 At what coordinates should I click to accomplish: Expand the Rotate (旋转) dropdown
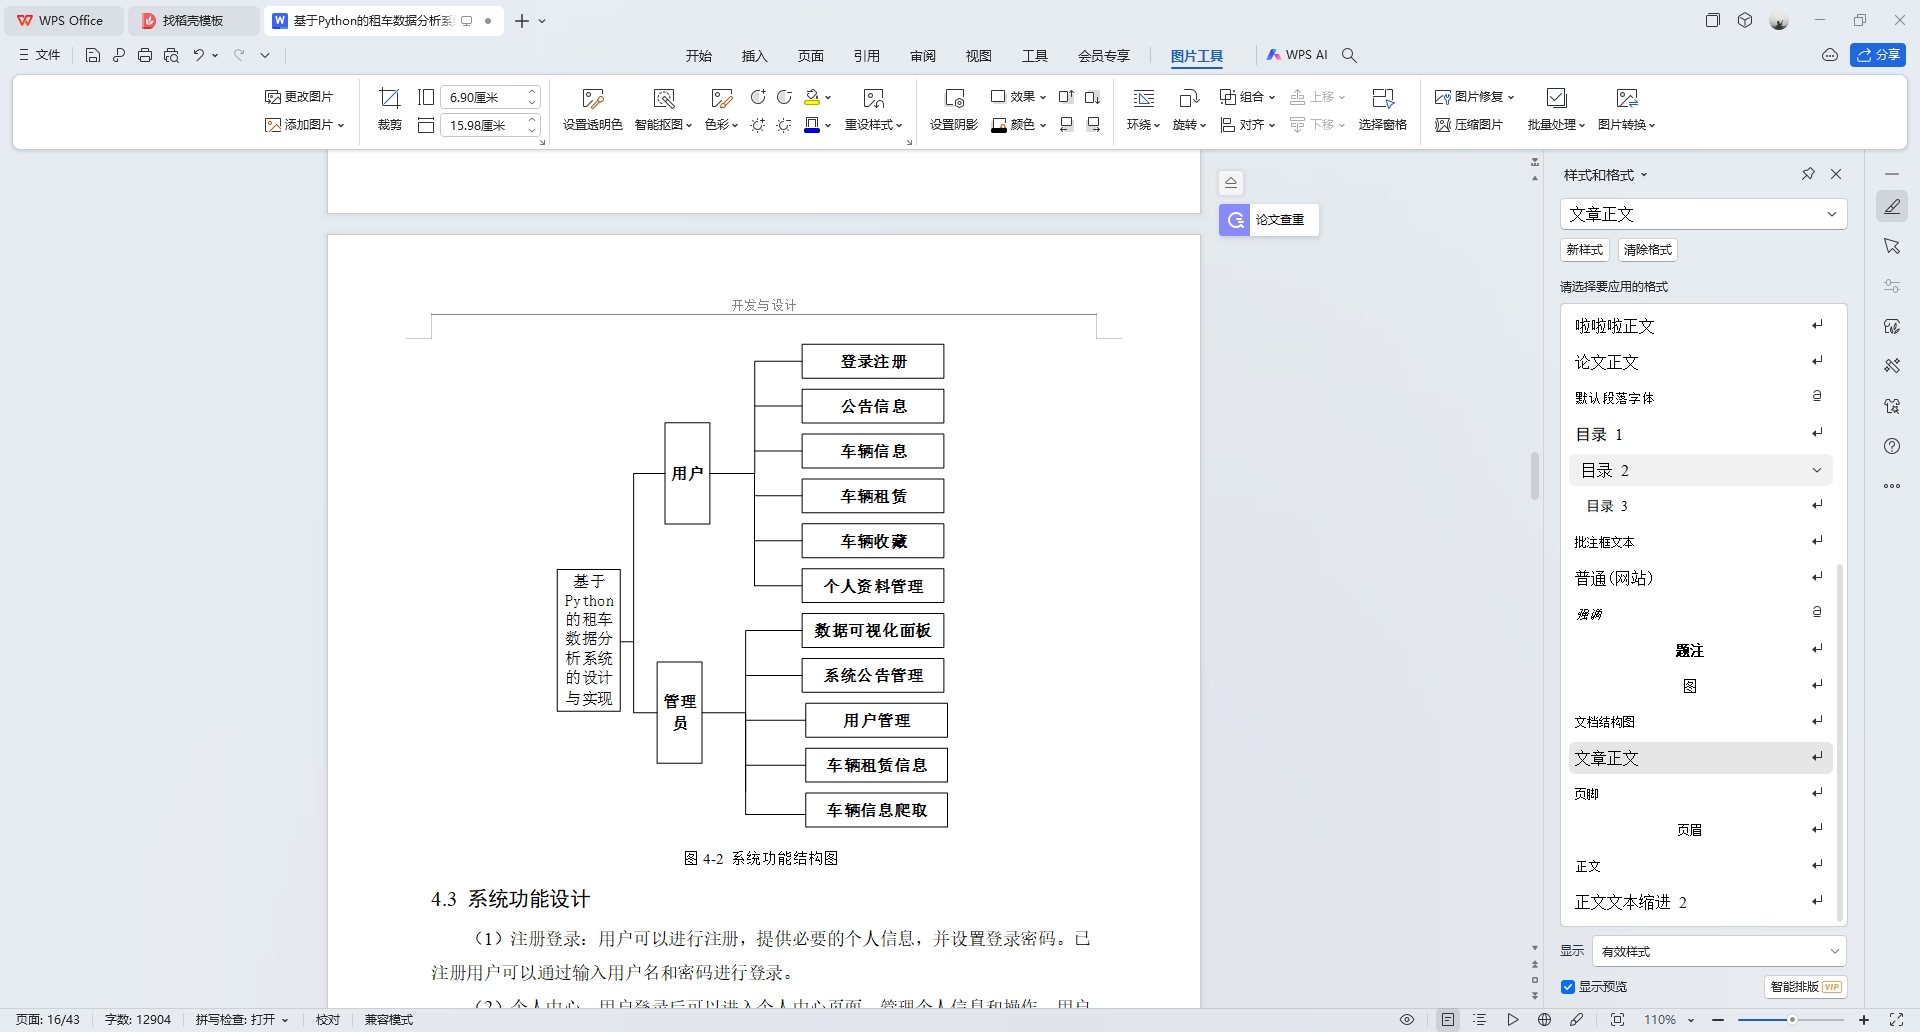[x=1189, y=125]
